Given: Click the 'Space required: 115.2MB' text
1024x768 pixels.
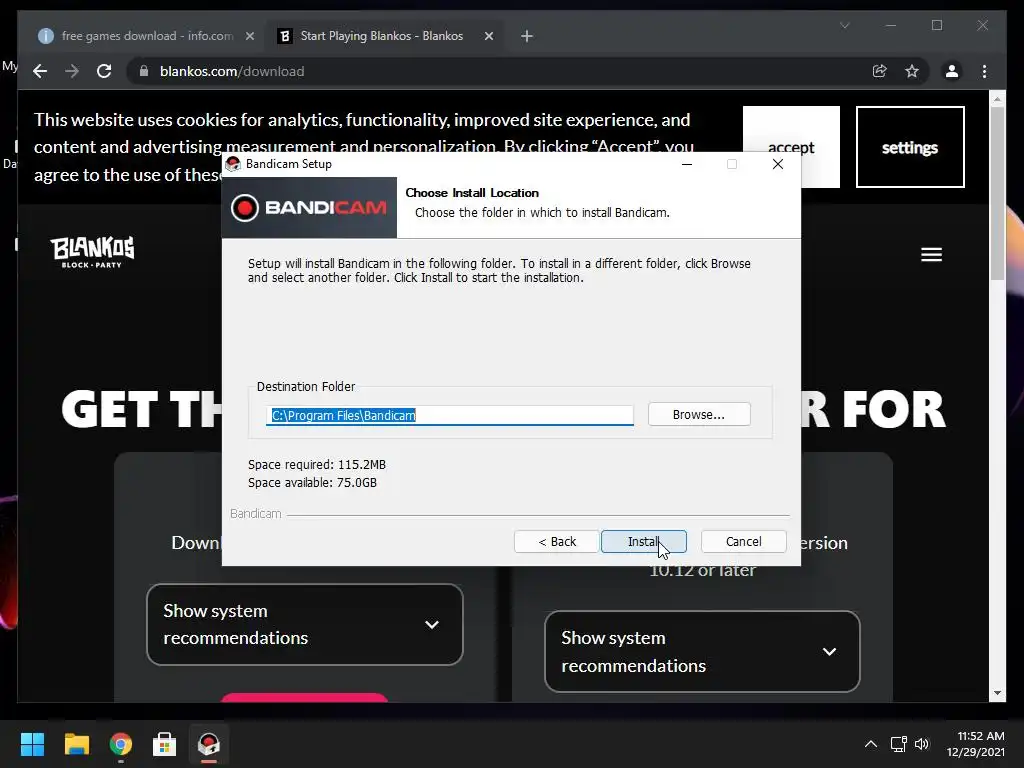Looking at the screenshot, I should tap(317, 465).
